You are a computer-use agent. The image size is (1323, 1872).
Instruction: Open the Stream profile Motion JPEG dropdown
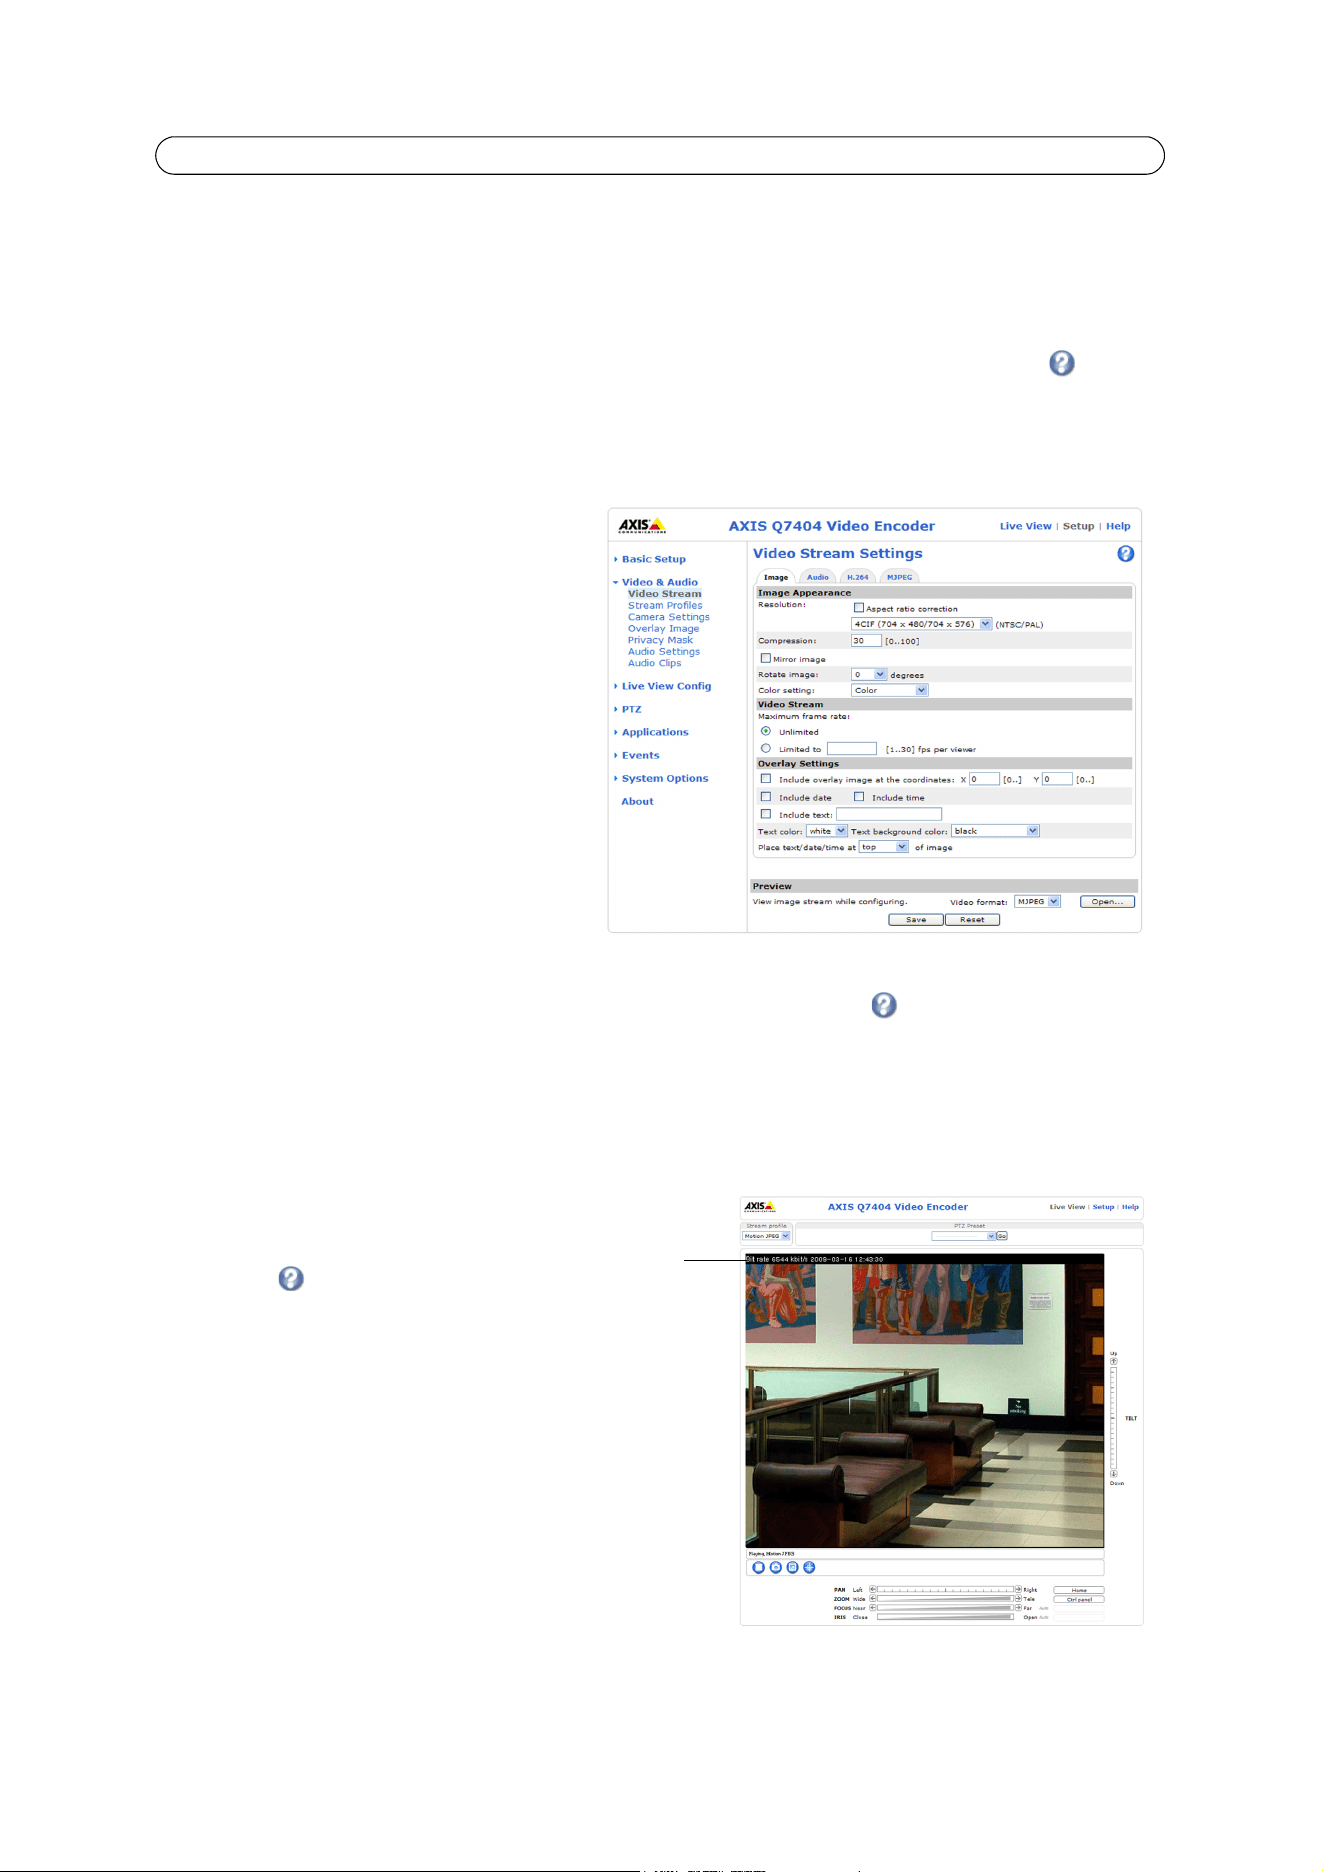(766, 1236)
